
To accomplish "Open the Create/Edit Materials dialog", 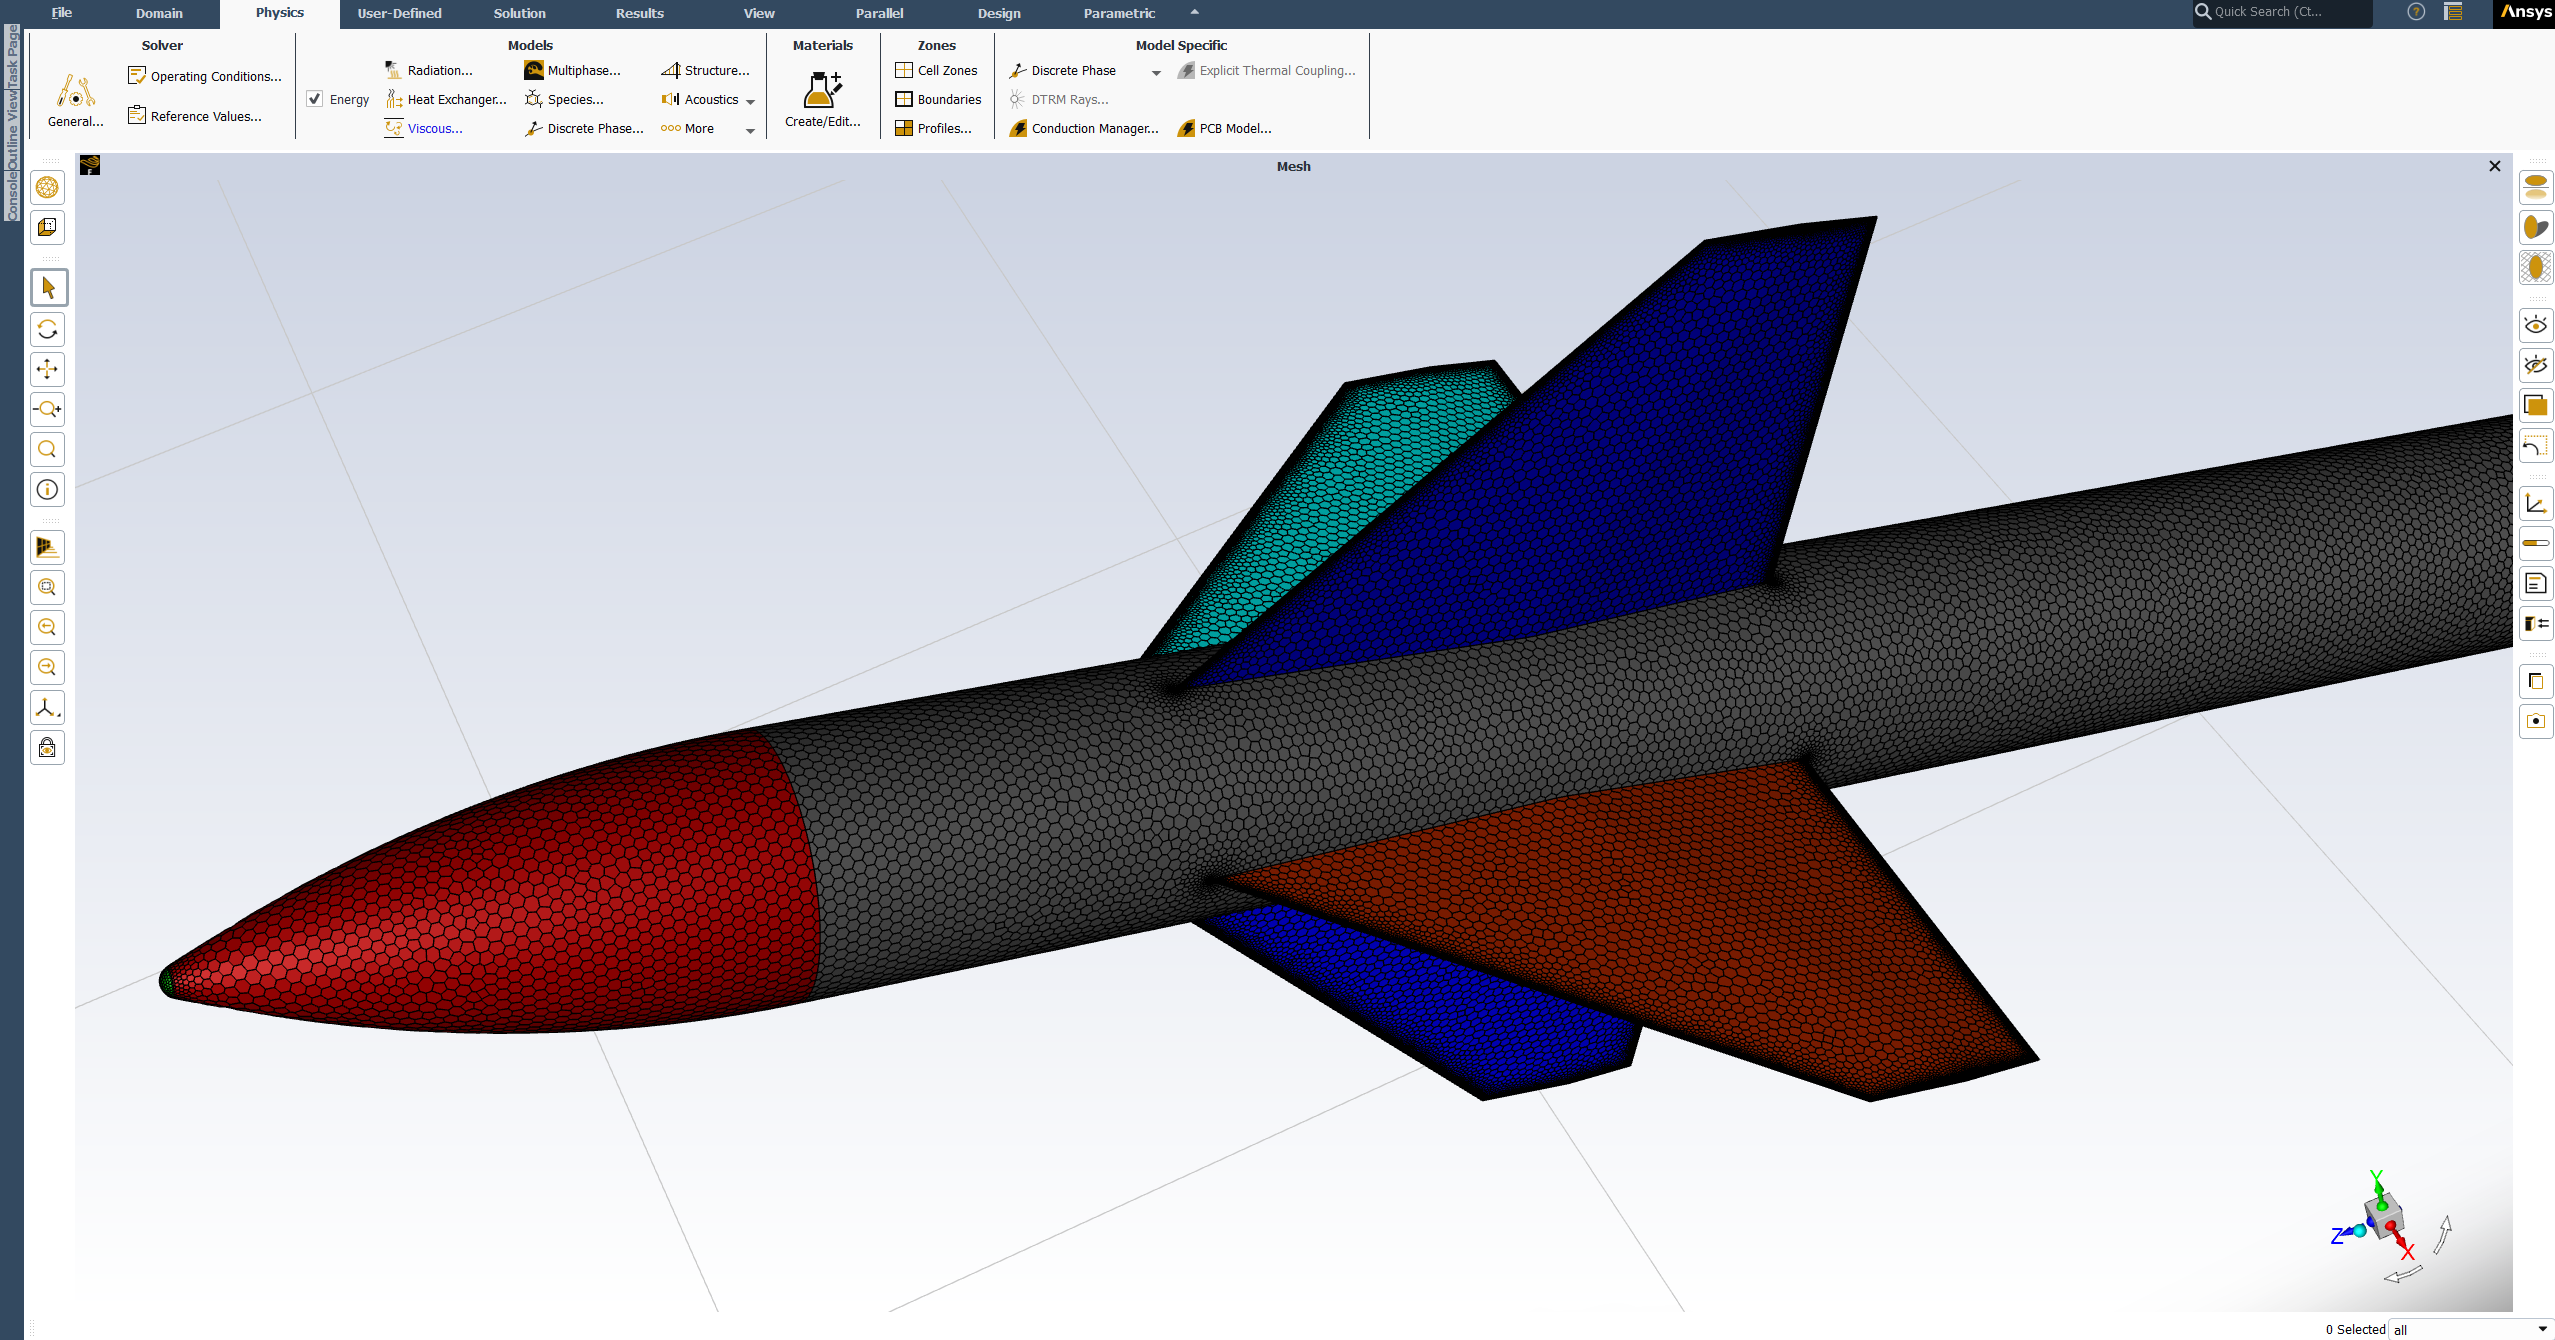I will (x=822, y=100).
